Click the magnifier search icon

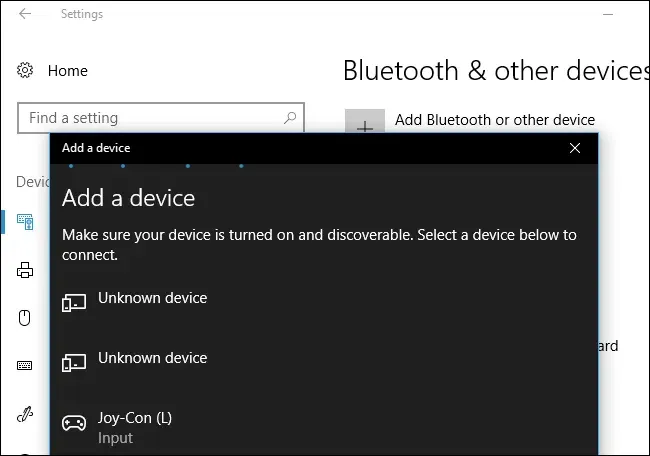[290, 118]
